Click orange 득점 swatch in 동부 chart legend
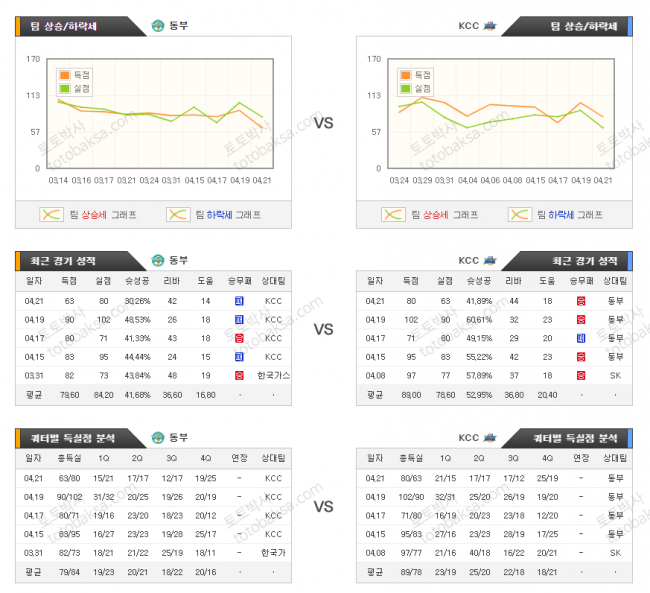650x593 pixels. coord(64,75)
